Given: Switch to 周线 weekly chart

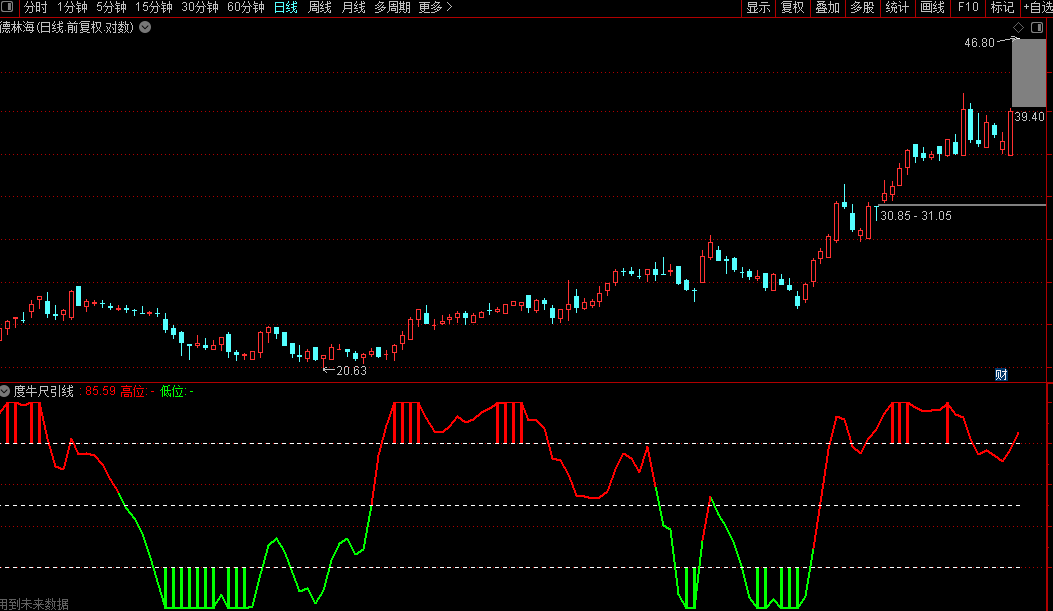Looking at the screenshot, I should [320, 7].
